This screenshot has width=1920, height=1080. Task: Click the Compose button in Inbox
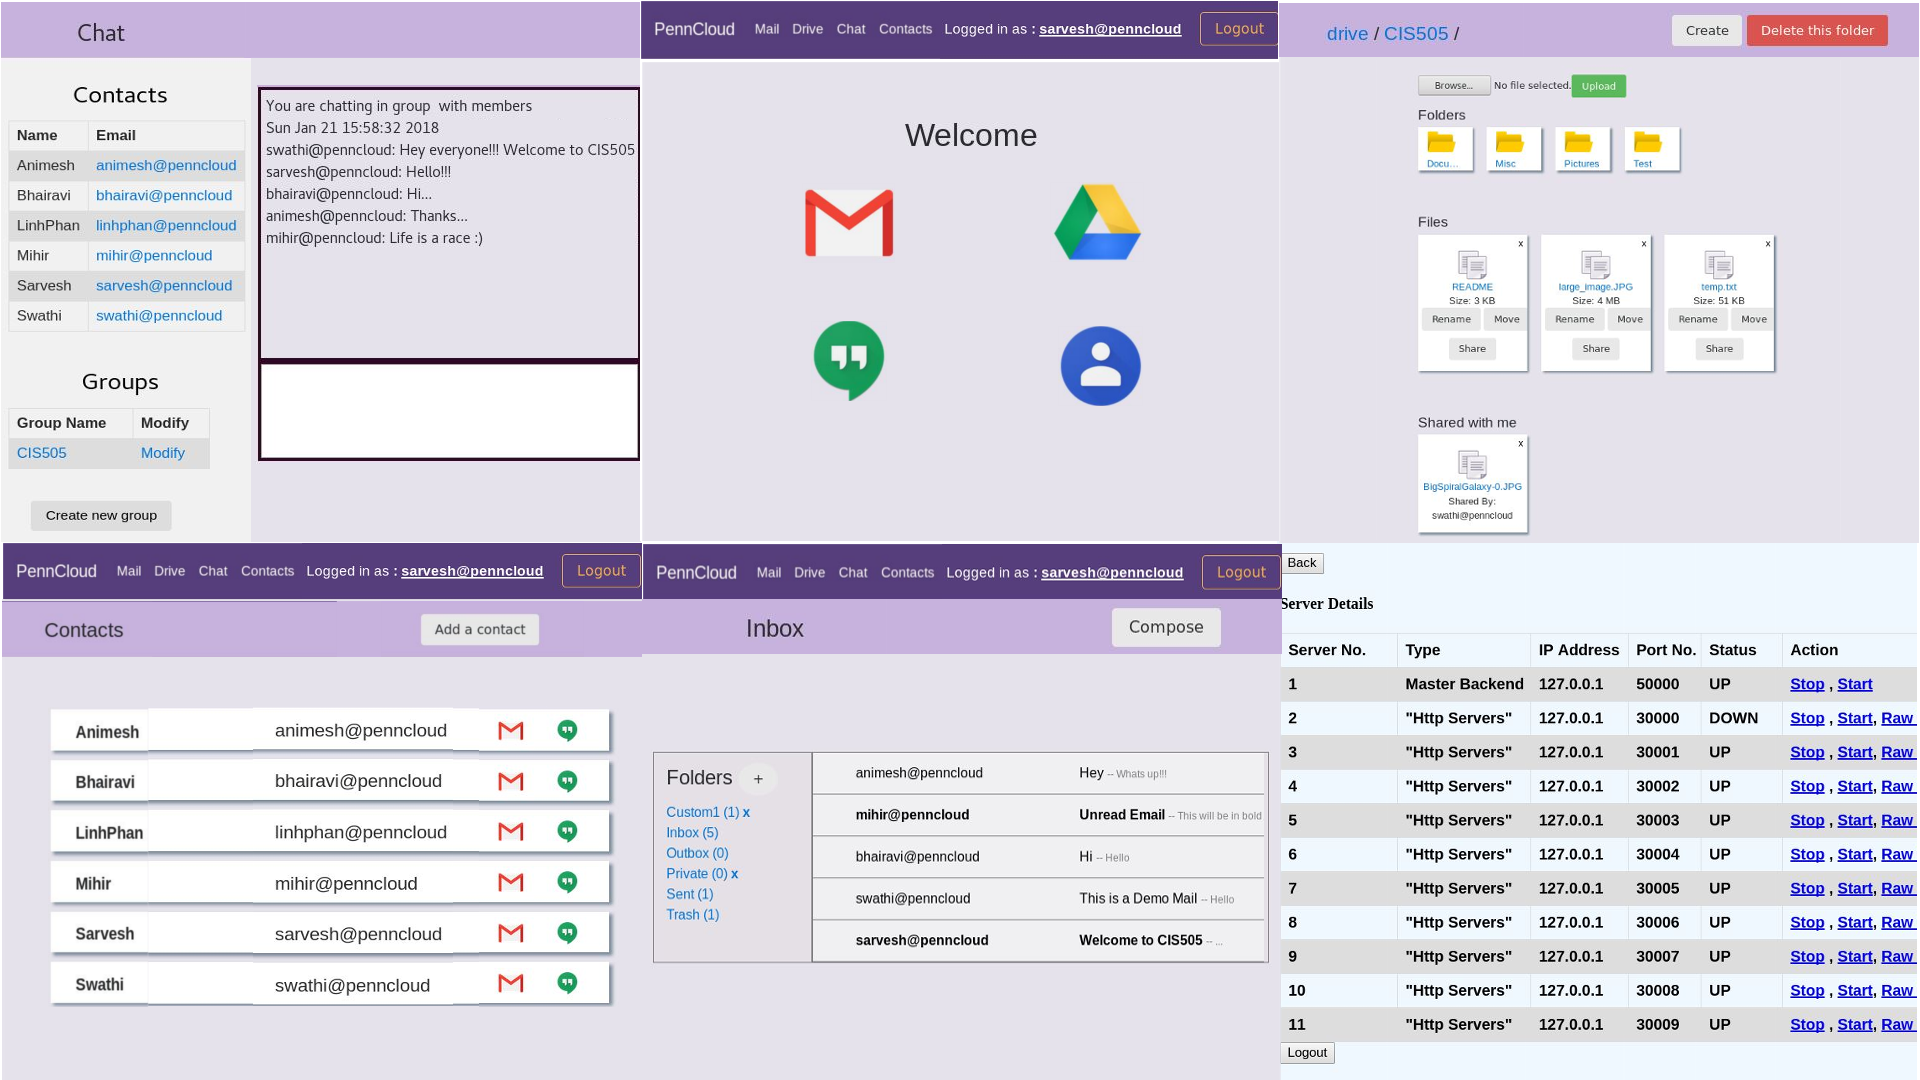(1166, 627)
